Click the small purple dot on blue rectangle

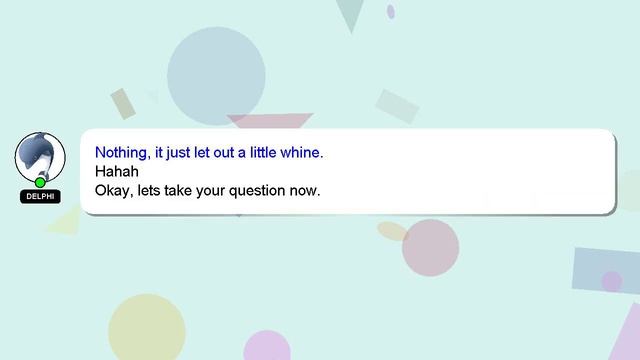(611, 281)
